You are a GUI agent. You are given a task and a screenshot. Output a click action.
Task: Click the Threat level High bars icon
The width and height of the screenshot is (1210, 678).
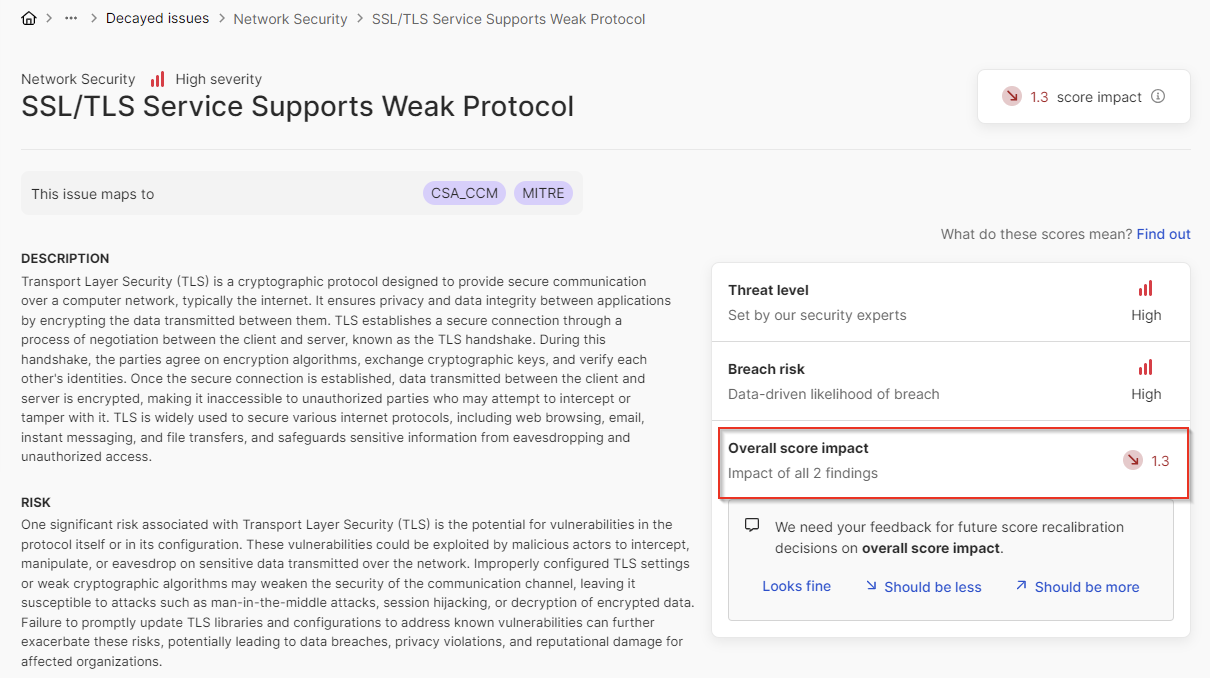pos(1146,289)
